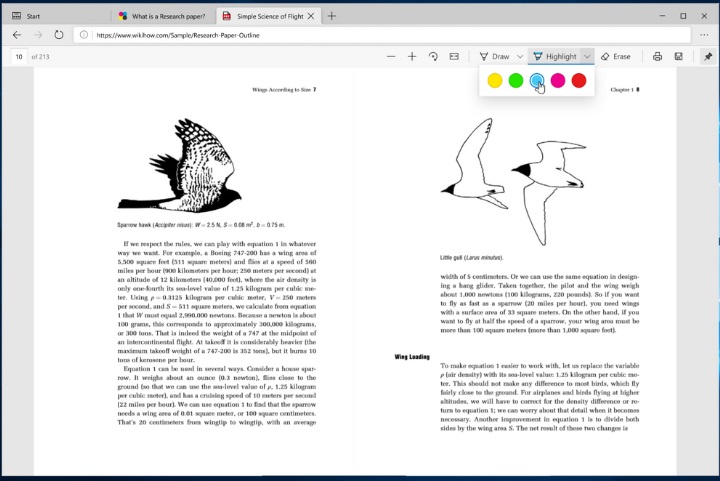
Task: Zoom in the PDF document
Action: pyautogui.click(x=412, y=56)
